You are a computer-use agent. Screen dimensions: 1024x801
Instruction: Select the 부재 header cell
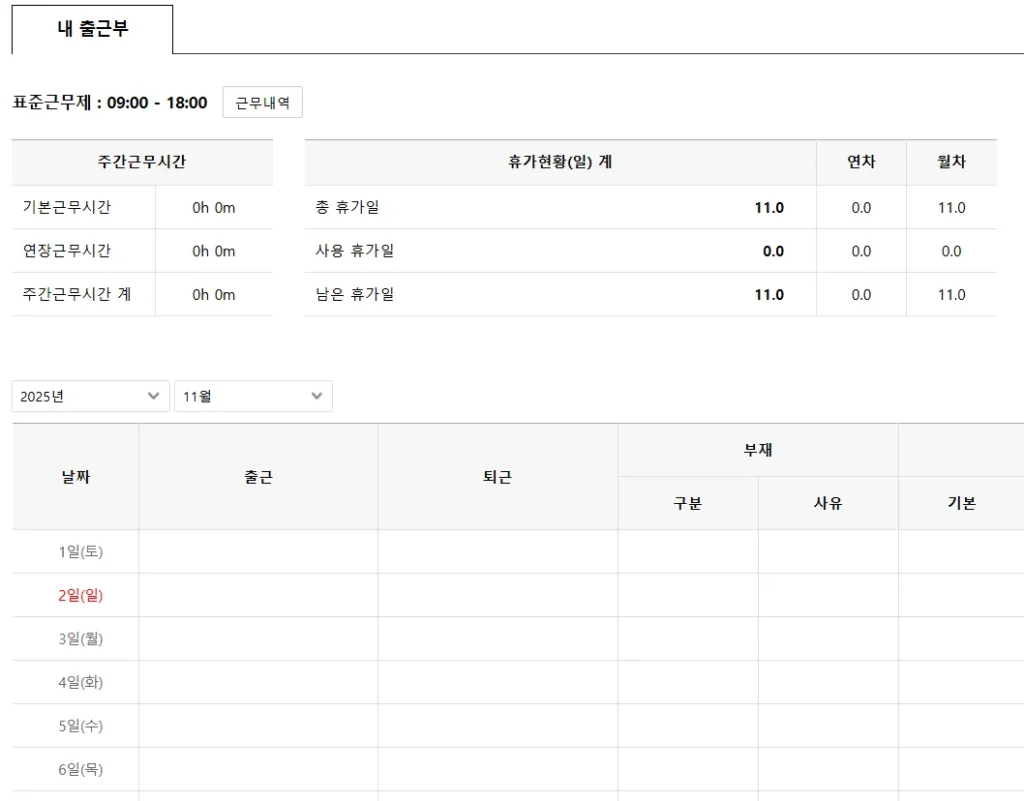pyautogui.click(x=757, y=450)
